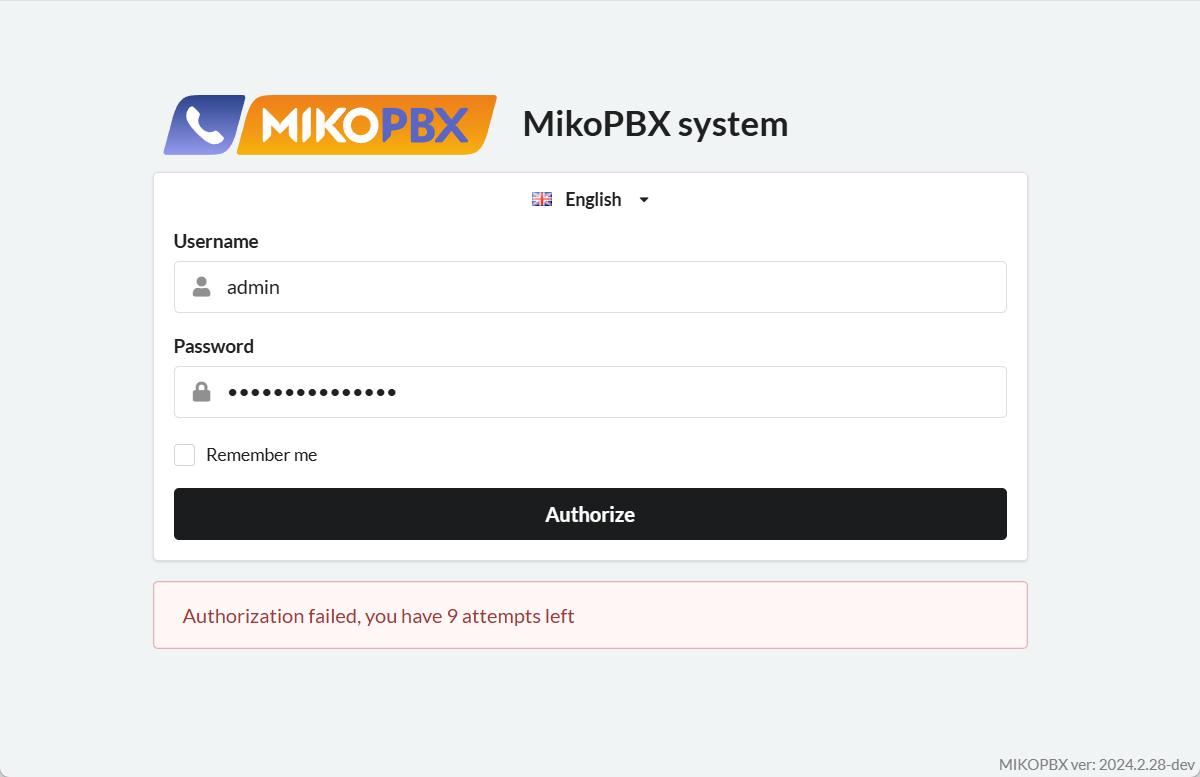The height and width of the screenshot is (777, 1200).
Task: Click the masked password dots
Action: click(312, 392)
